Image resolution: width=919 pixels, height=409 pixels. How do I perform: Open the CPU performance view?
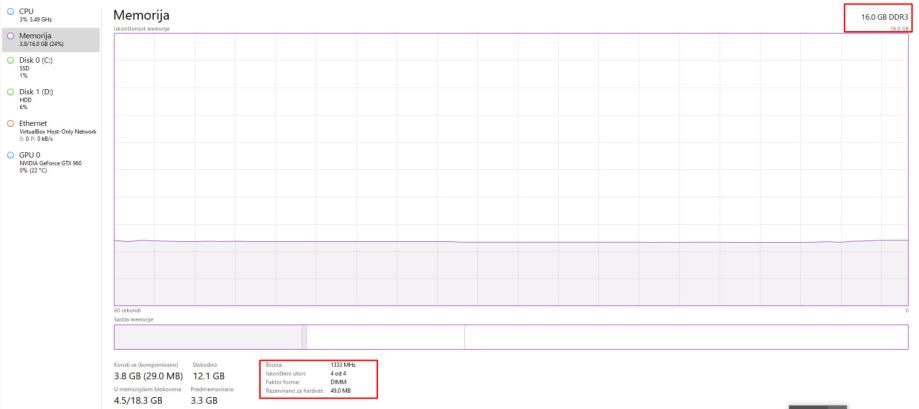tap(50, 15)
